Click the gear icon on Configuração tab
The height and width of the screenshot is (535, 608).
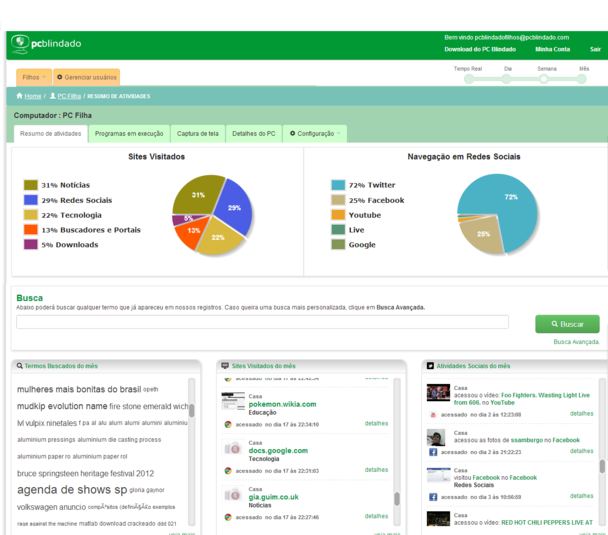tap(293, 133)
